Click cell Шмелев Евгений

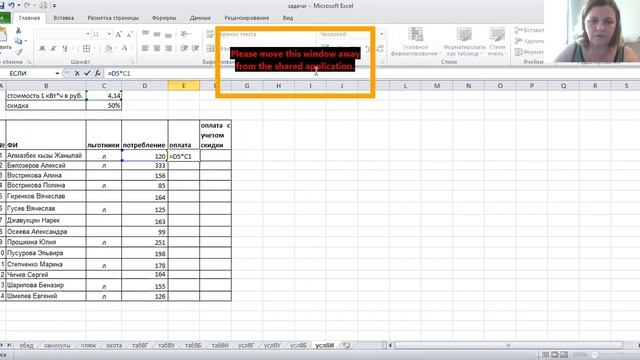pyautogui.click(x=46, y=296)
